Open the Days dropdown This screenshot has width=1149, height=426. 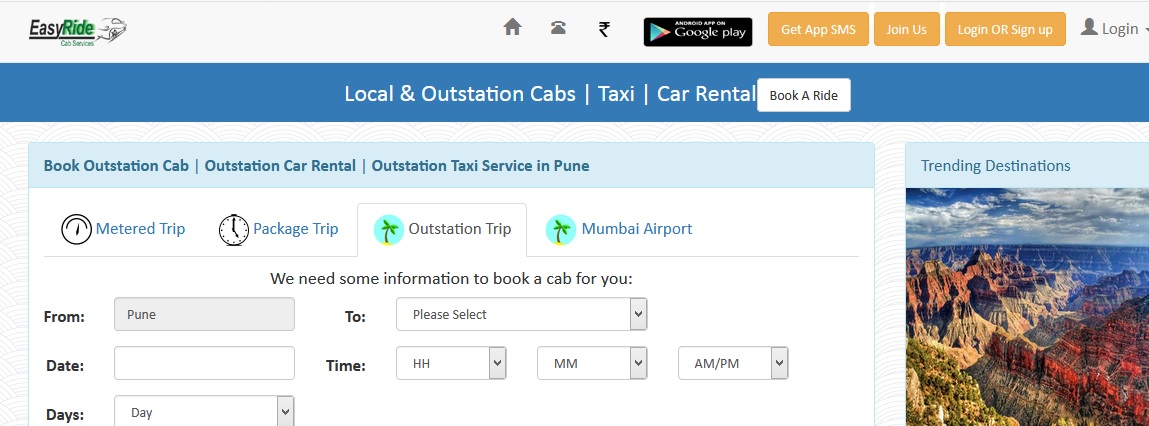click(x=204, y=412)
